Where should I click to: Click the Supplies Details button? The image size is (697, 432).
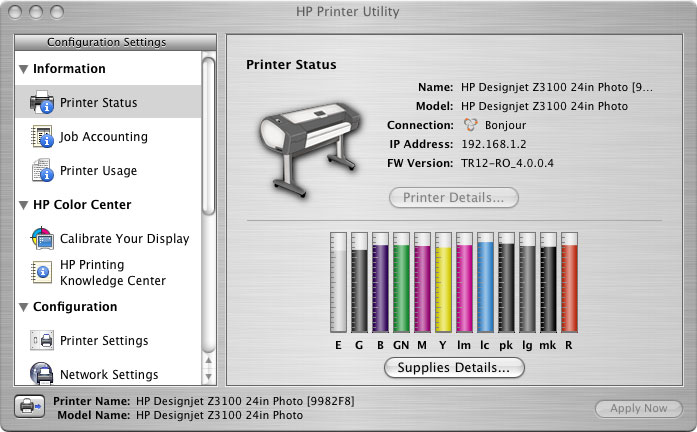(x=454, y=368)
